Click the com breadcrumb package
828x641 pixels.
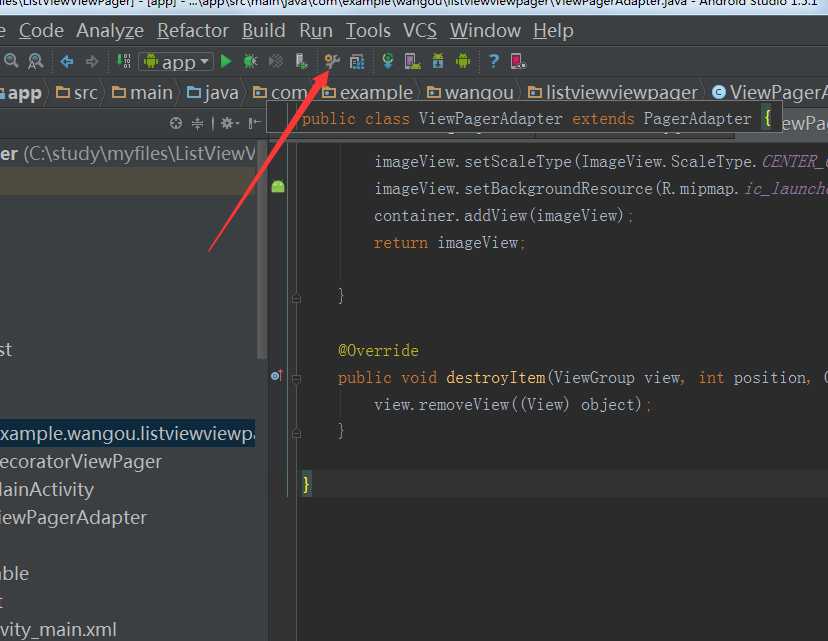280,93
